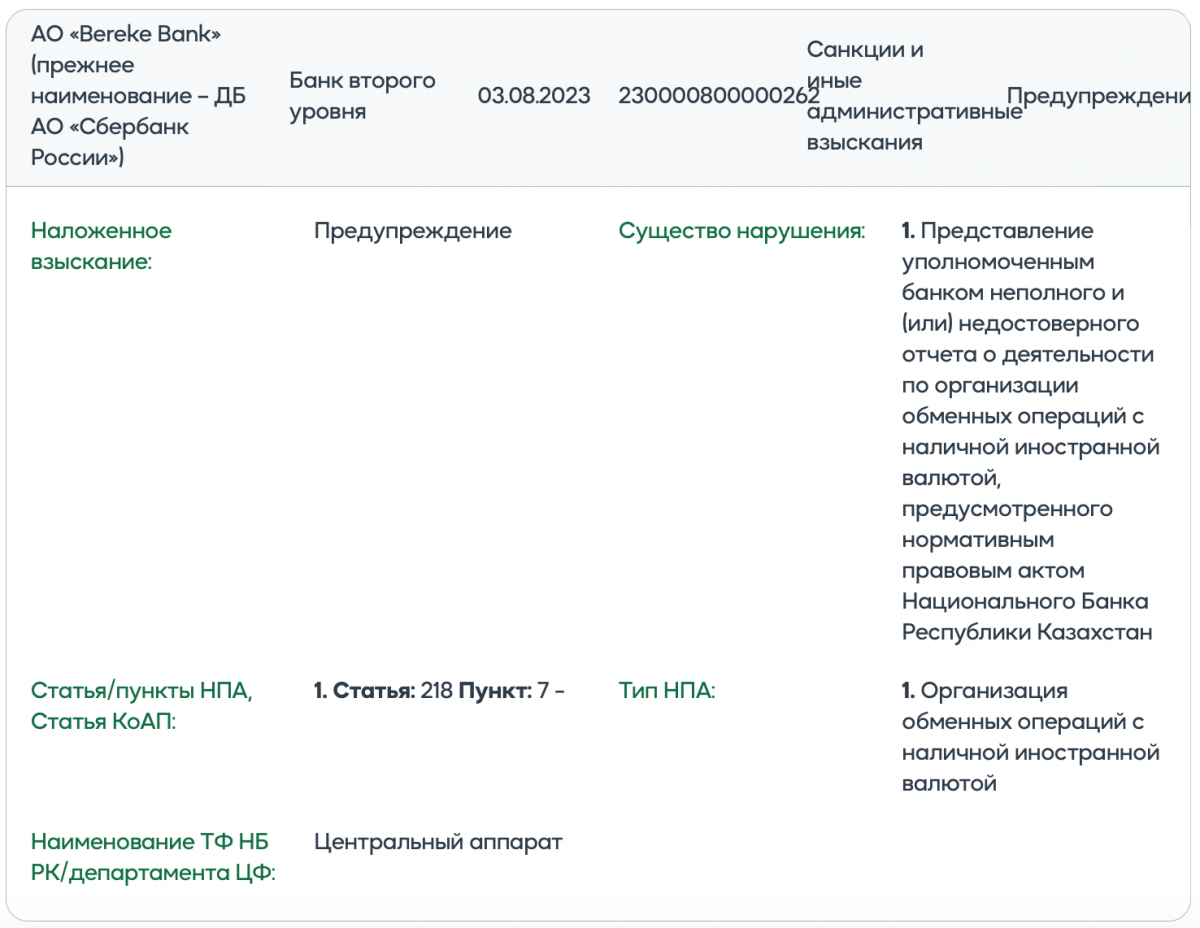The width and height of the screenshot is (1200, 928).
Task: Select the number 230000800000262
Action: (x=719, y=96)
